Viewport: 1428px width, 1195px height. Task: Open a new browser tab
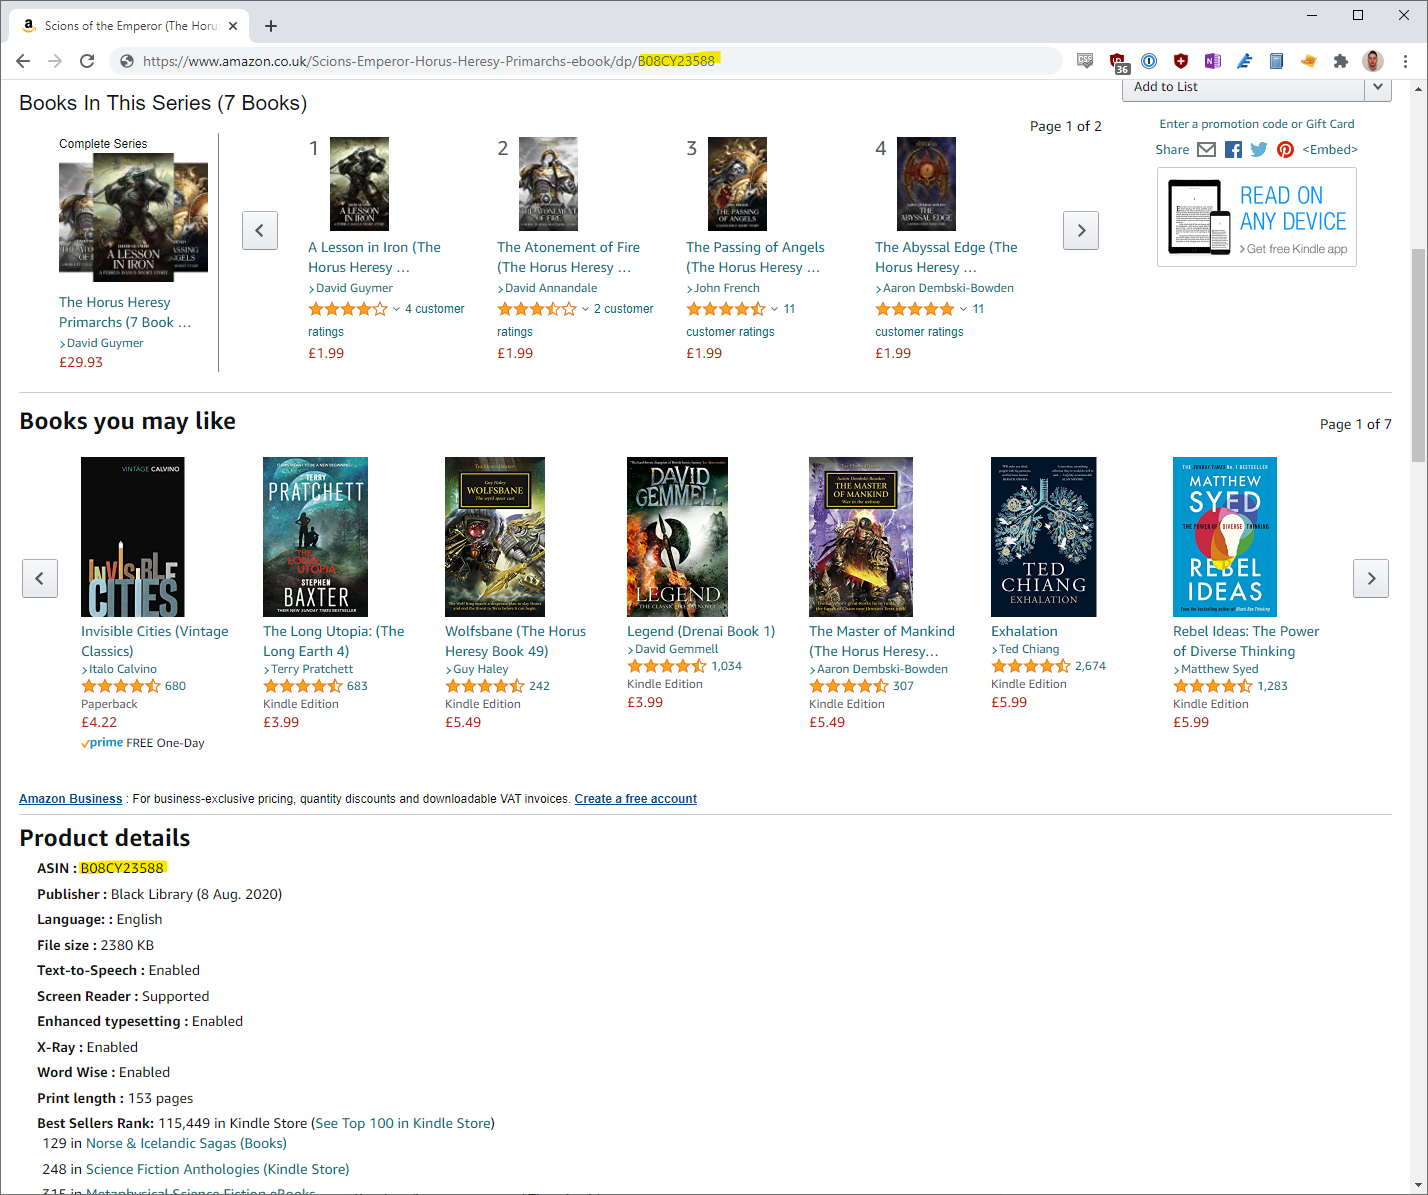click(271, 26)
